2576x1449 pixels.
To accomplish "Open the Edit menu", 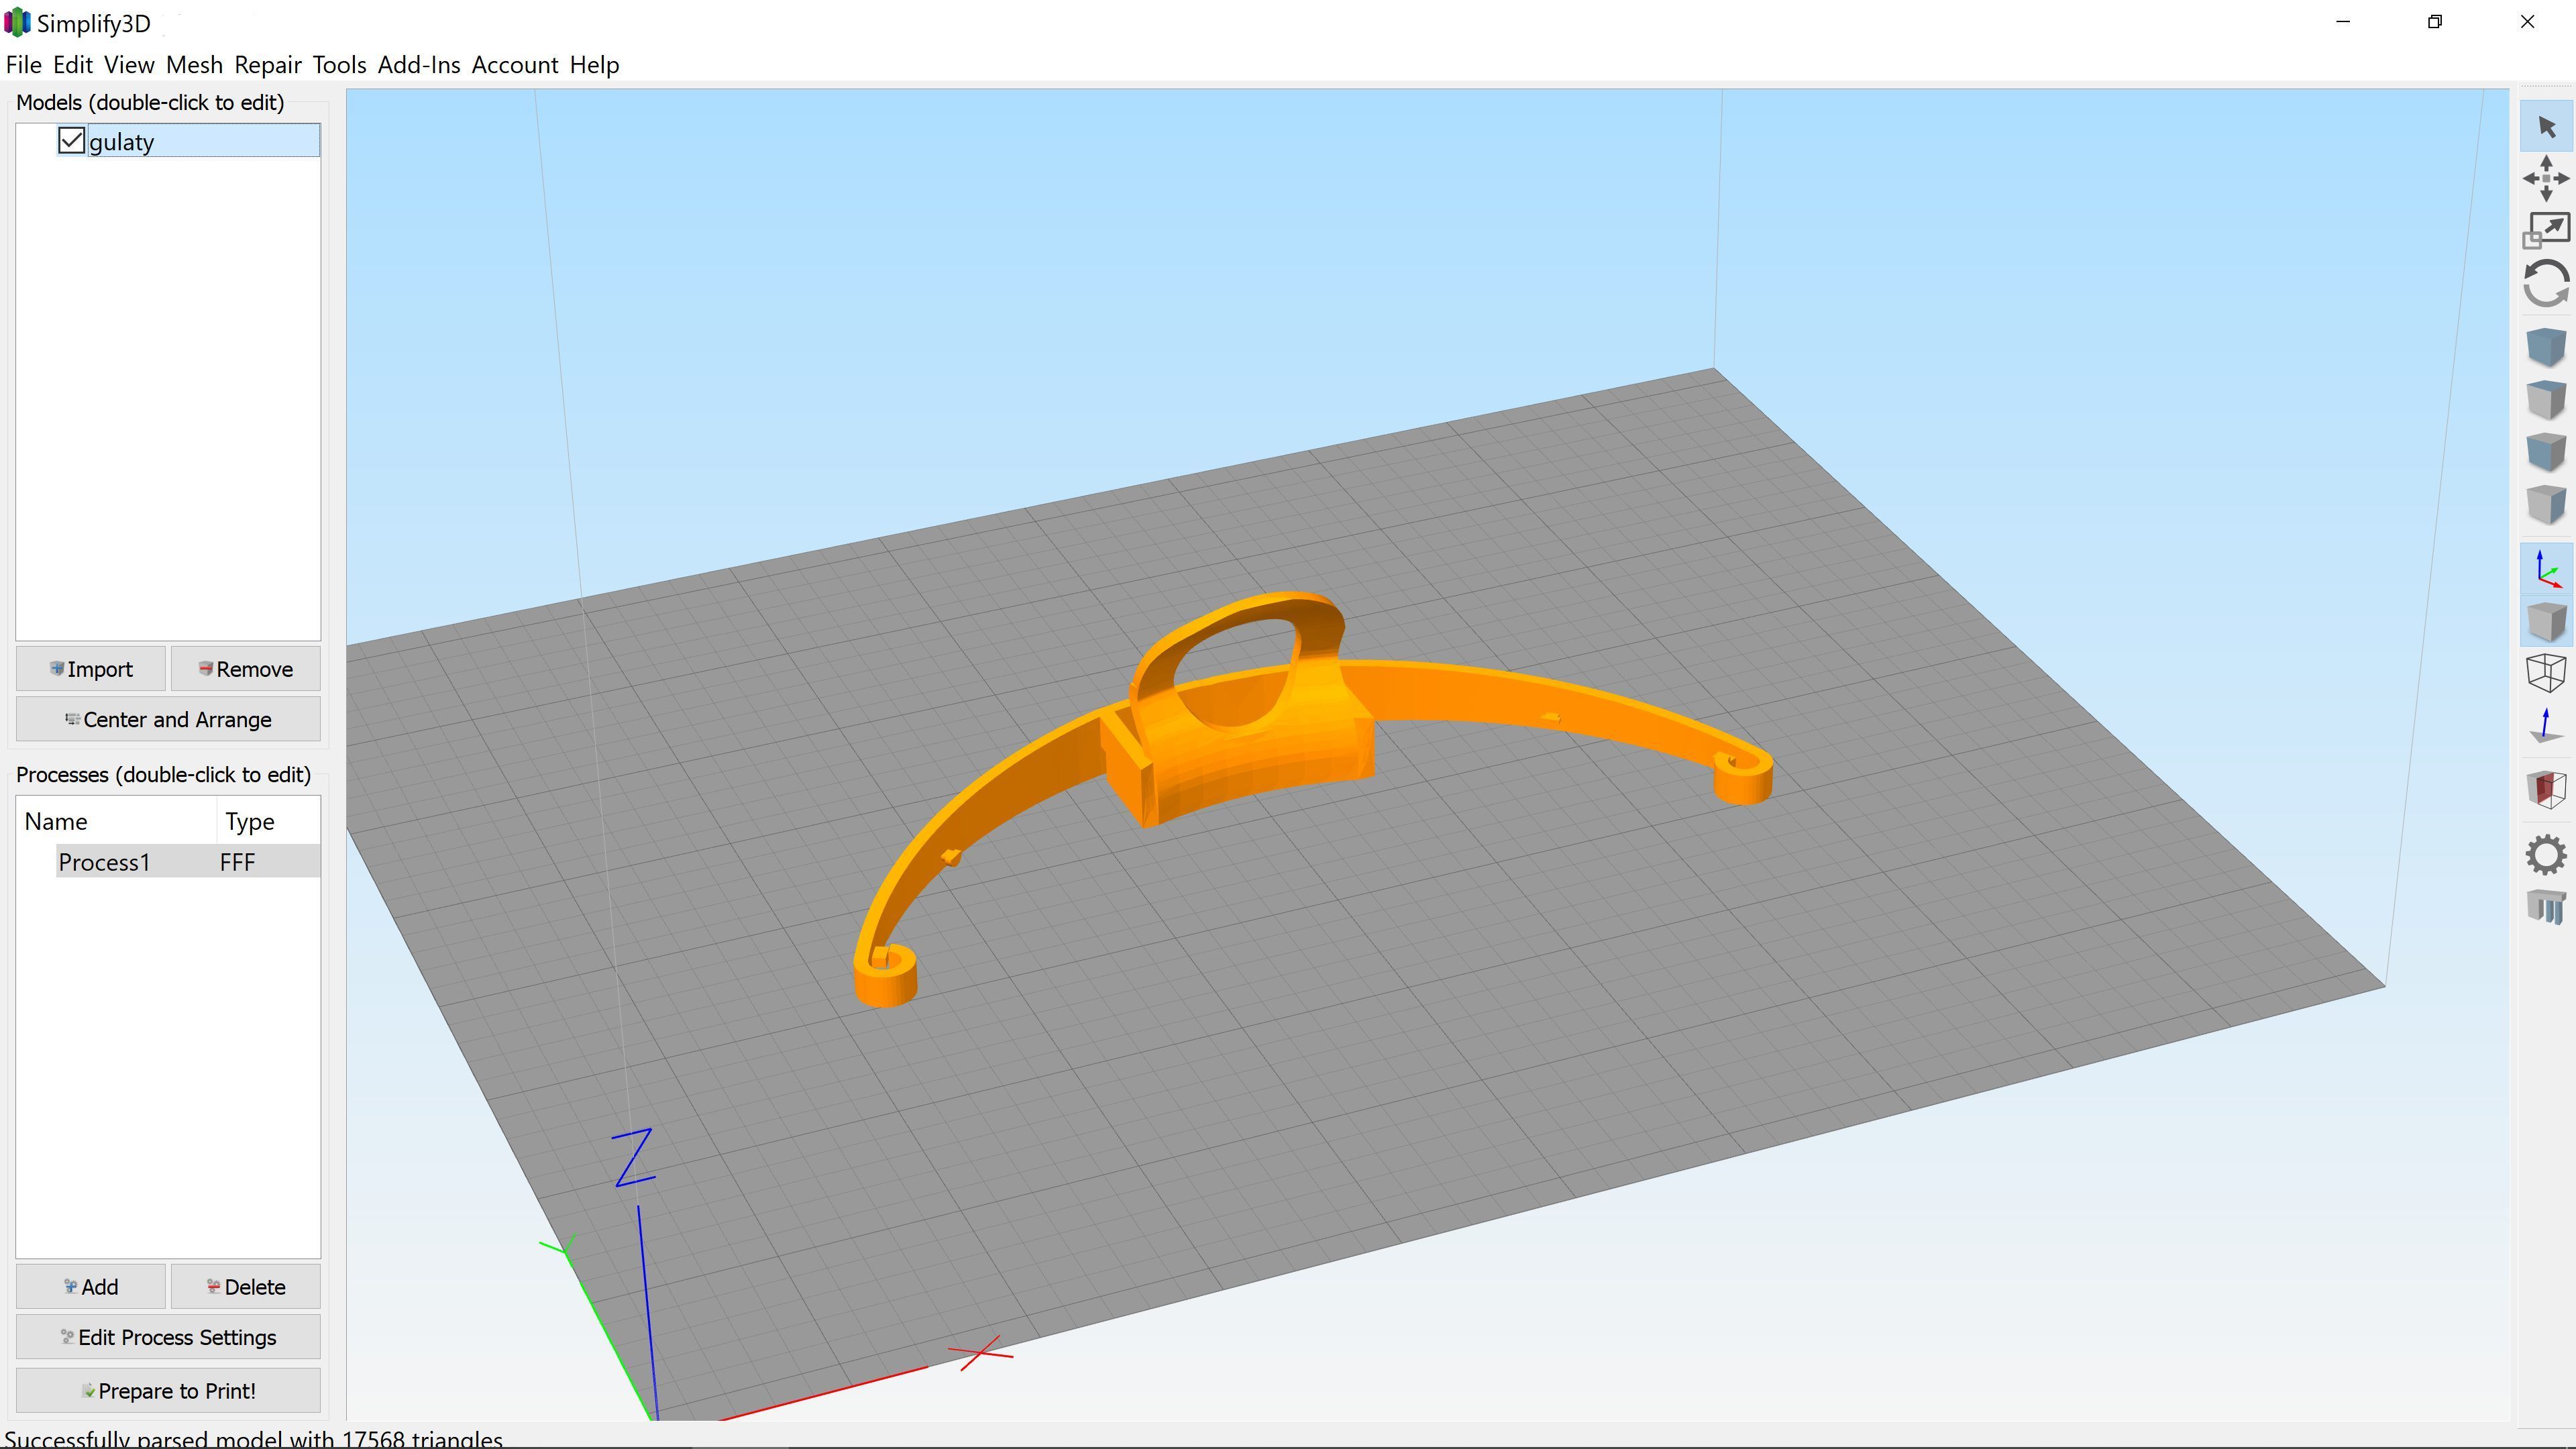I will pos(73,65).
